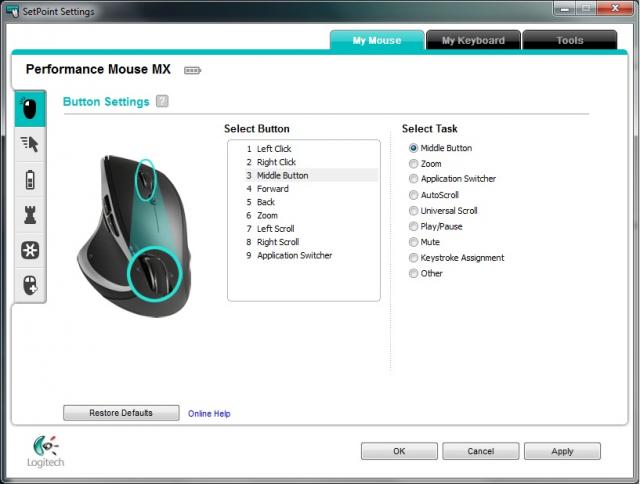Open the pointer speed settings sidebar icon

tap(30, 144)
